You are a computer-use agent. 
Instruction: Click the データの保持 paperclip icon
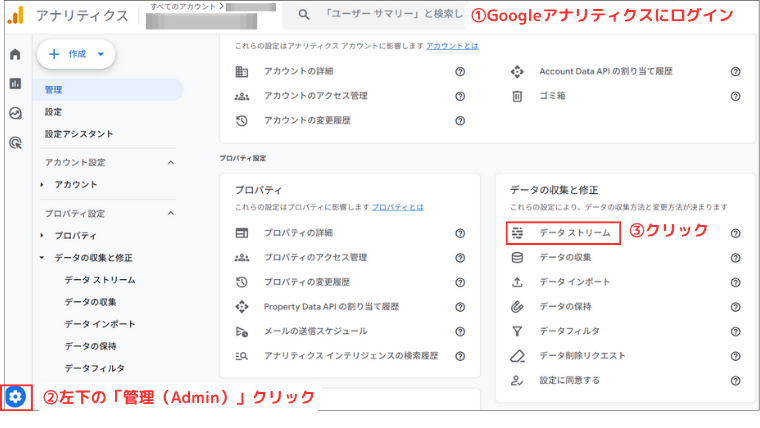pyautogui.click(x=517, y=307)
